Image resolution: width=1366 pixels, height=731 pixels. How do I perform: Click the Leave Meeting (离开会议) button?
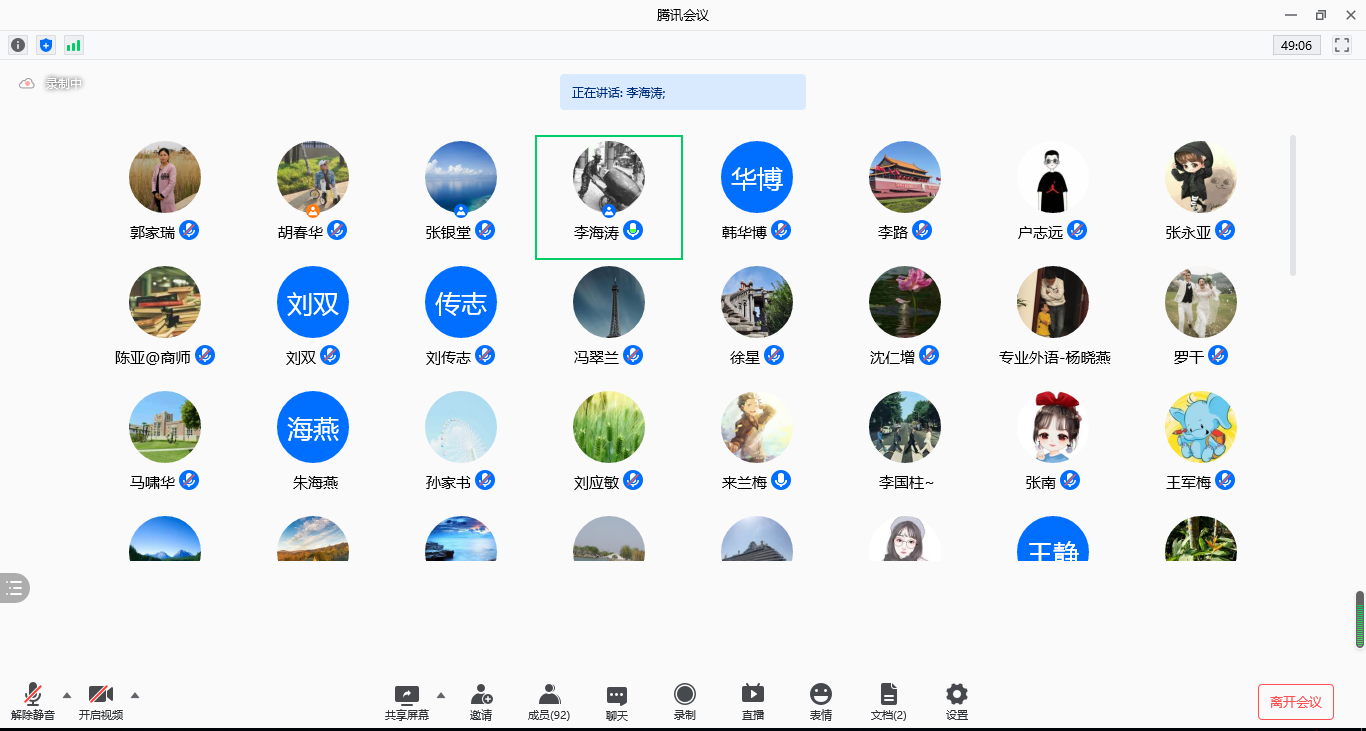tap(1296, 702)
